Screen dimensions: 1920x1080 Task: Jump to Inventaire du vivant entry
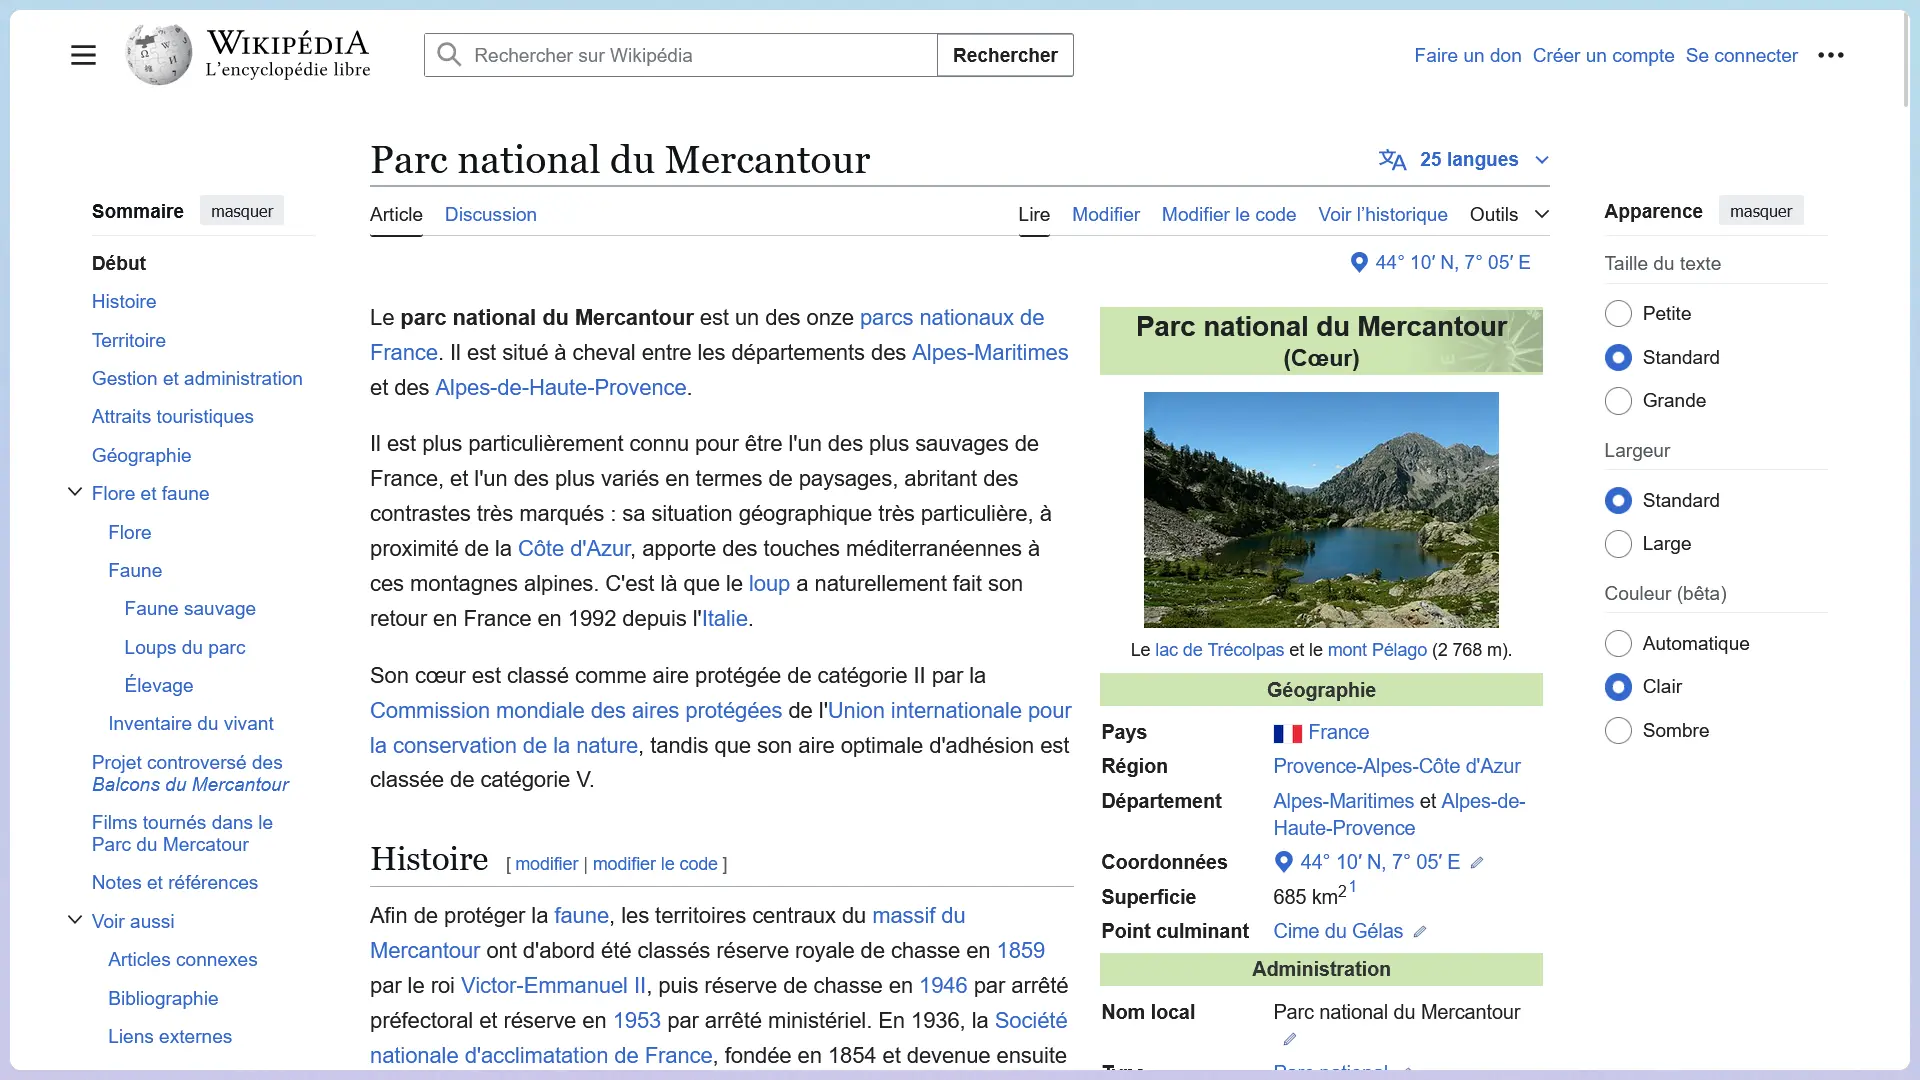point(191,723)
